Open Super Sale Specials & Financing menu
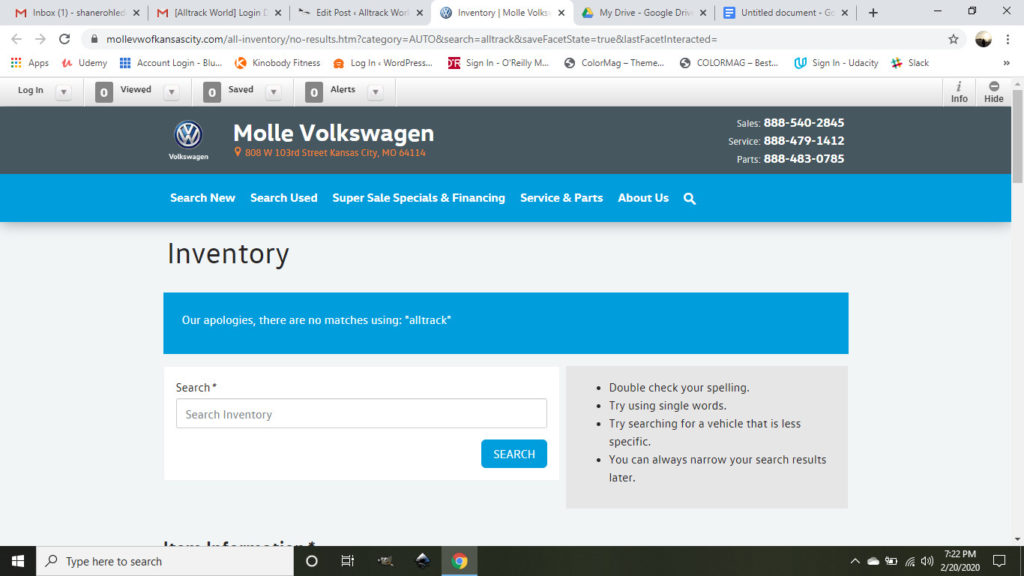 tap(419, 198)
